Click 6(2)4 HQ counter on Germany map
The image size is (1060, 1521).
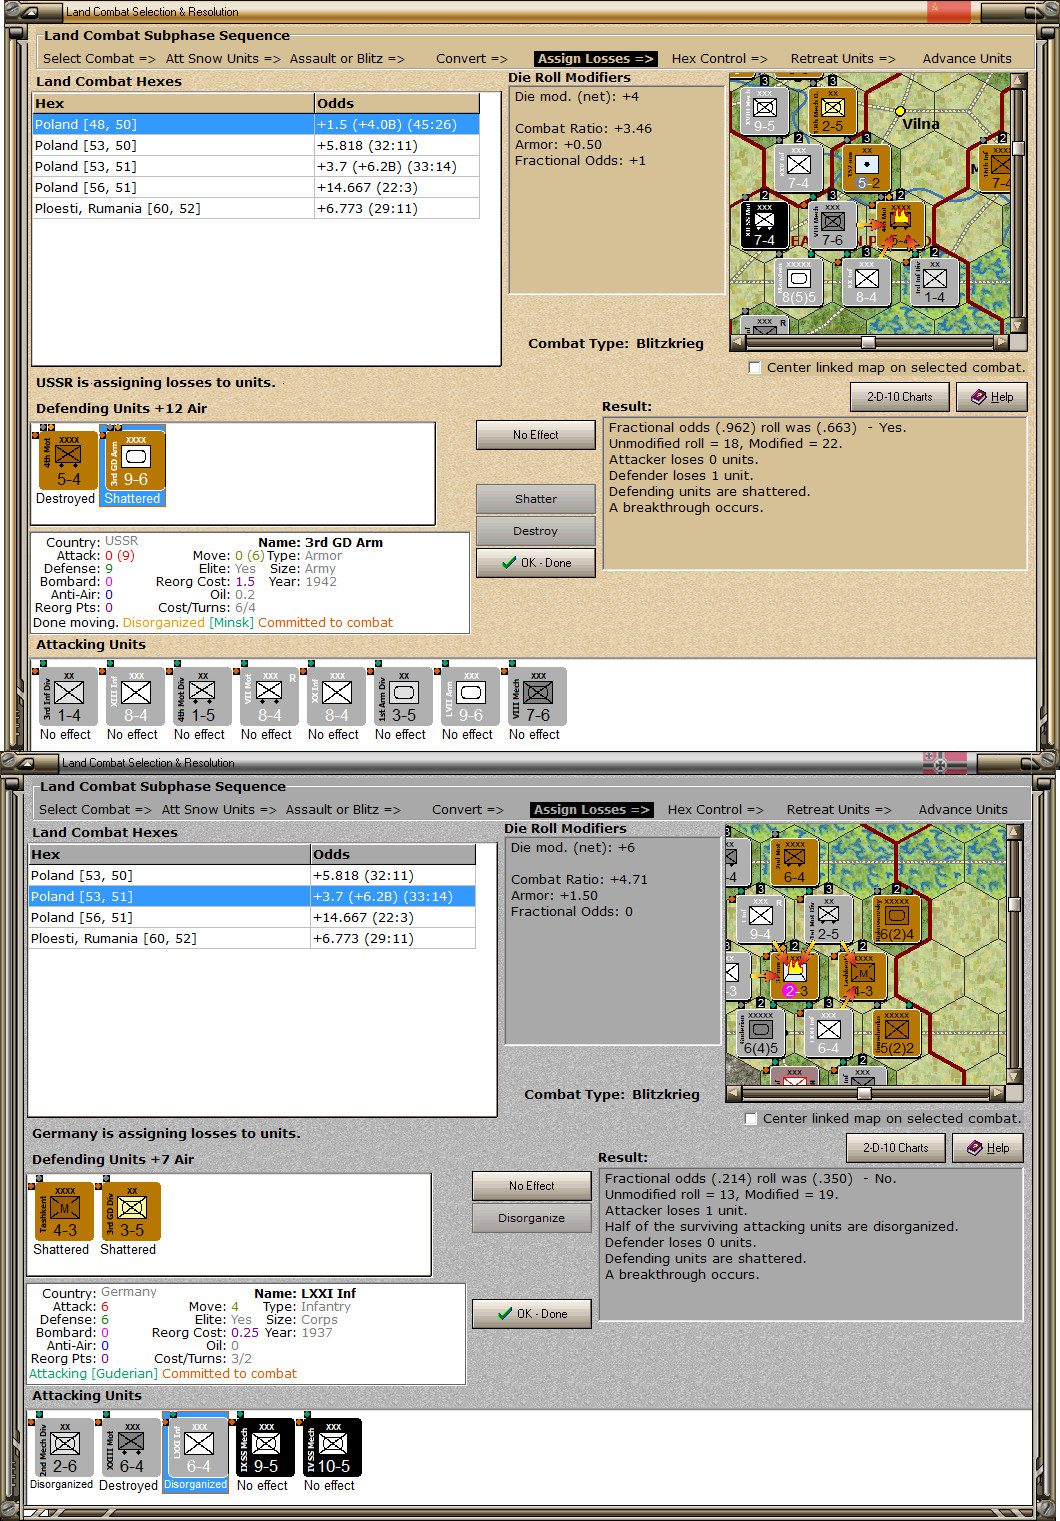pos(896,919)
